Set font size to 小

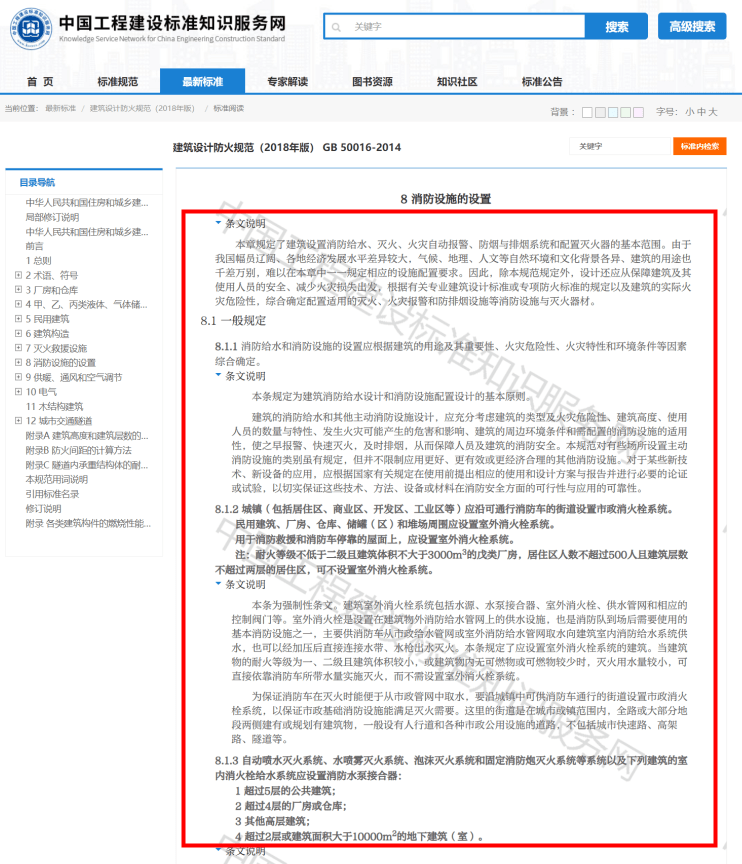pyautogui.click(x=690, y=112)
